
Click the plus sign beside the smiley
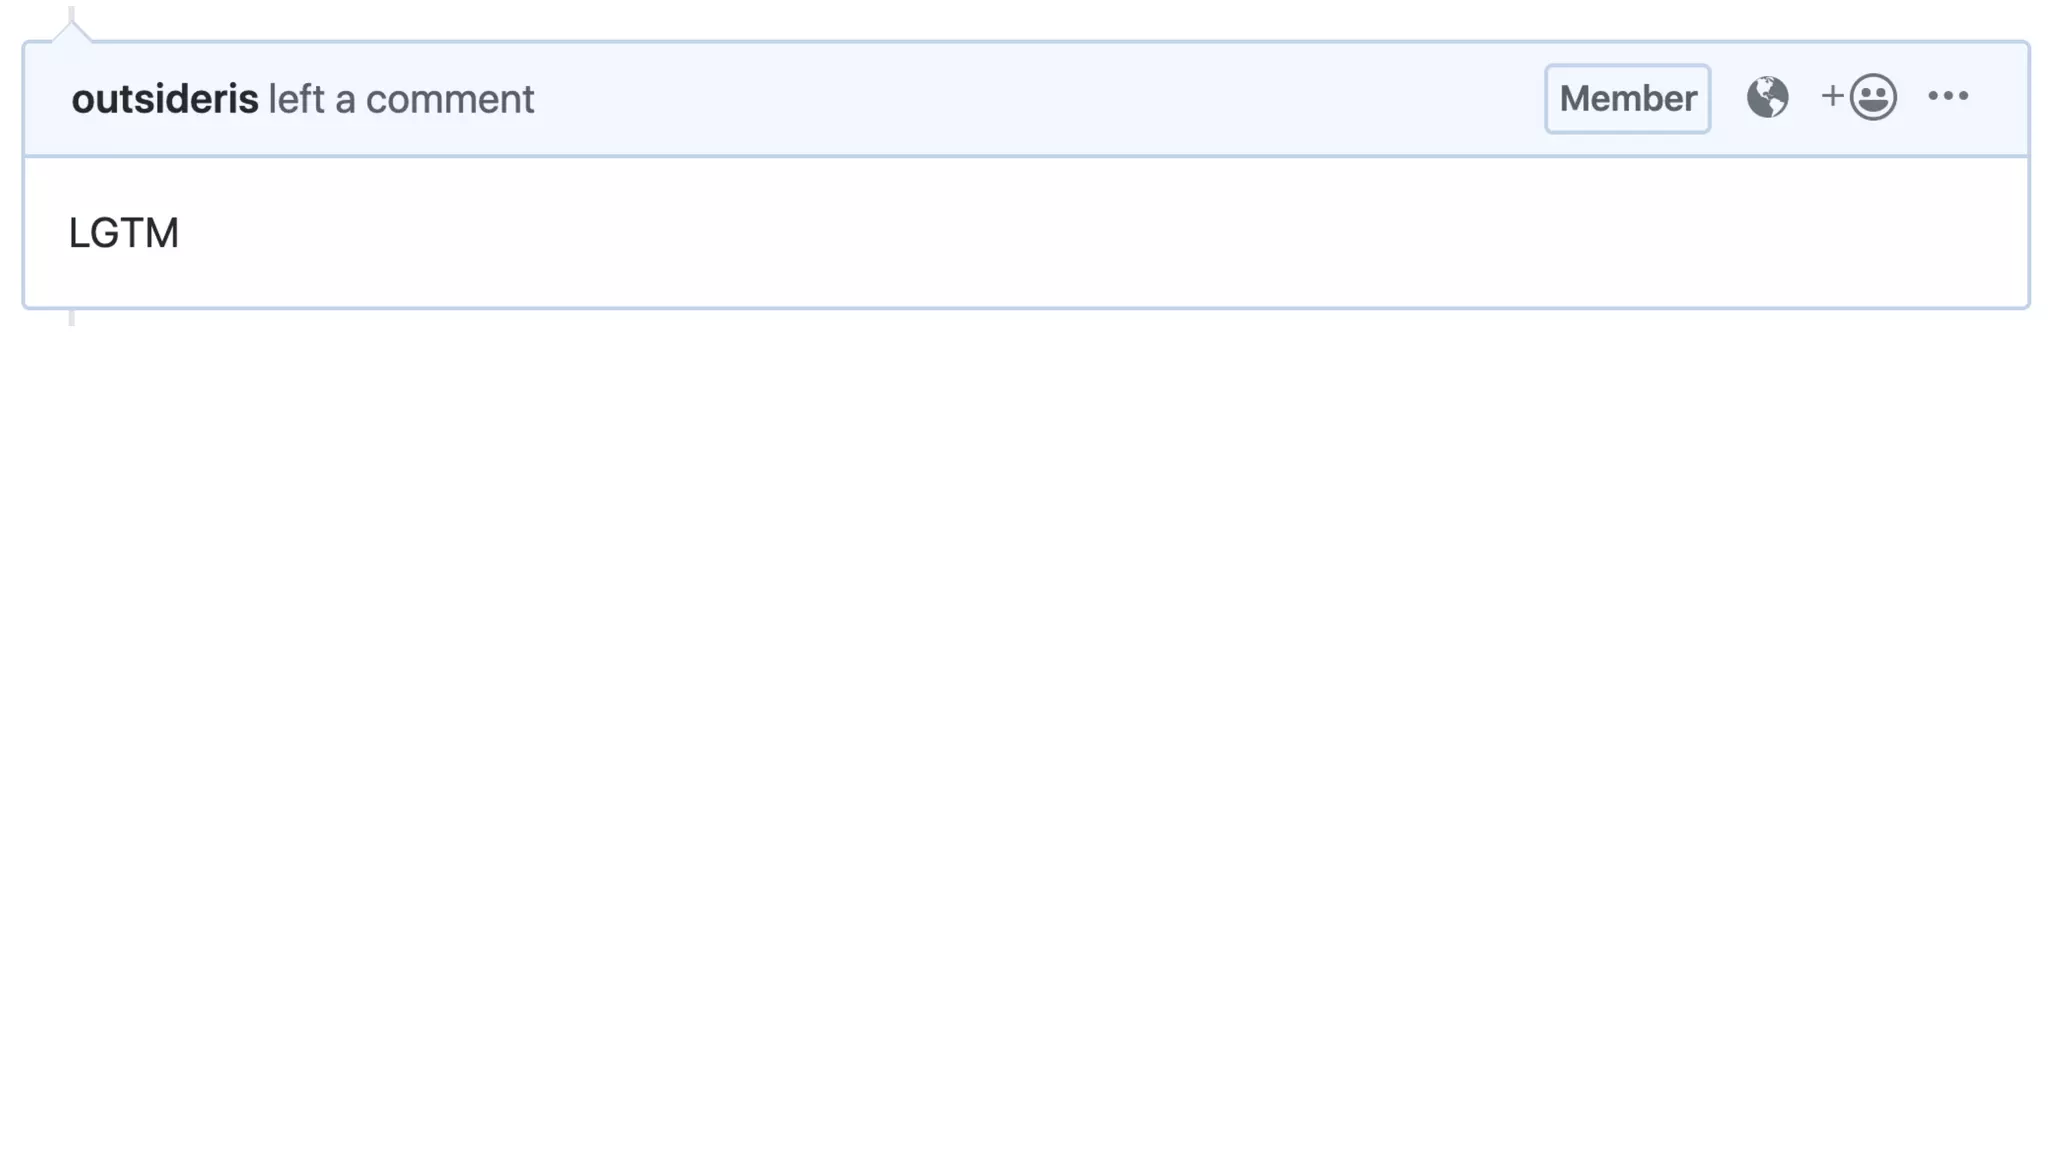pos(1832,96)
